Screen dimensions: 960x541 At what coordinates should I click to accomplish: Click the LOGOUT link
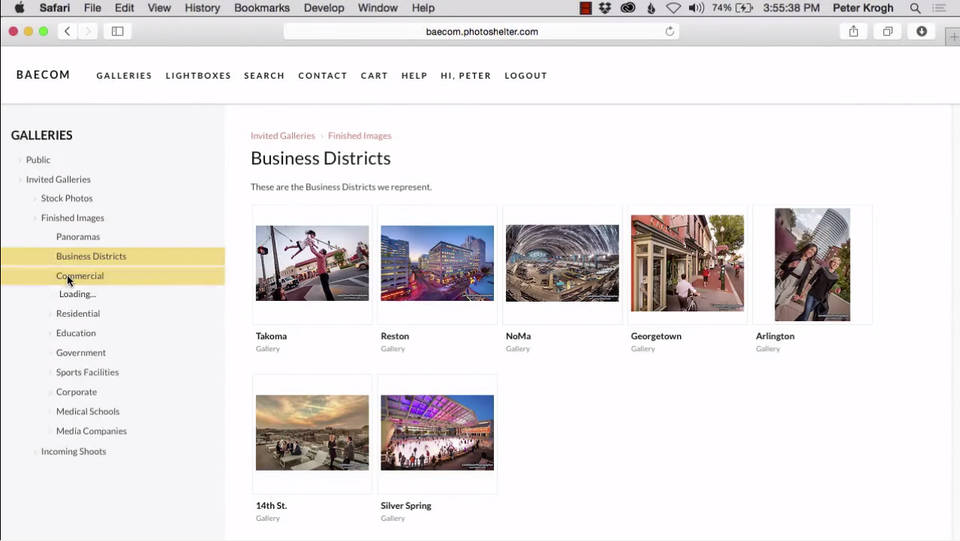[x=525, y=76]
